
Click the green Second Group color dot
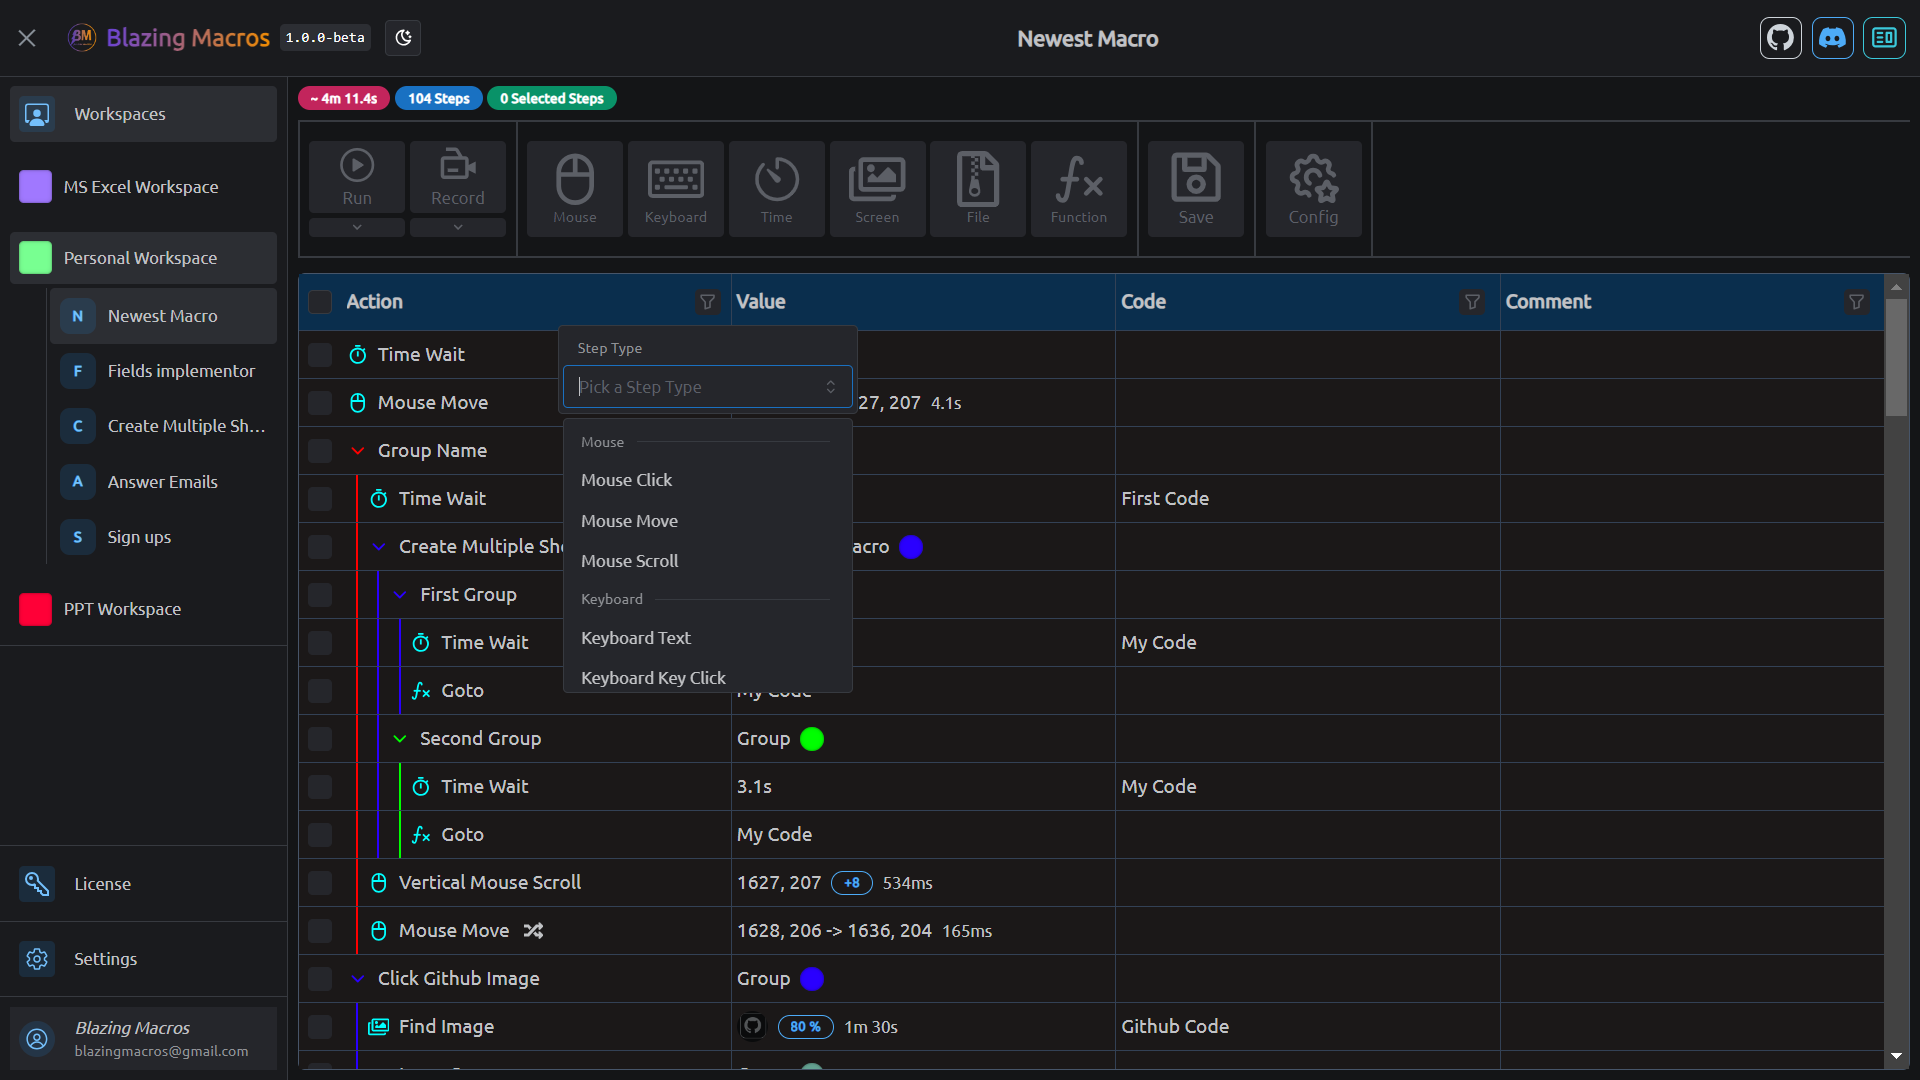tap(812, 739)
